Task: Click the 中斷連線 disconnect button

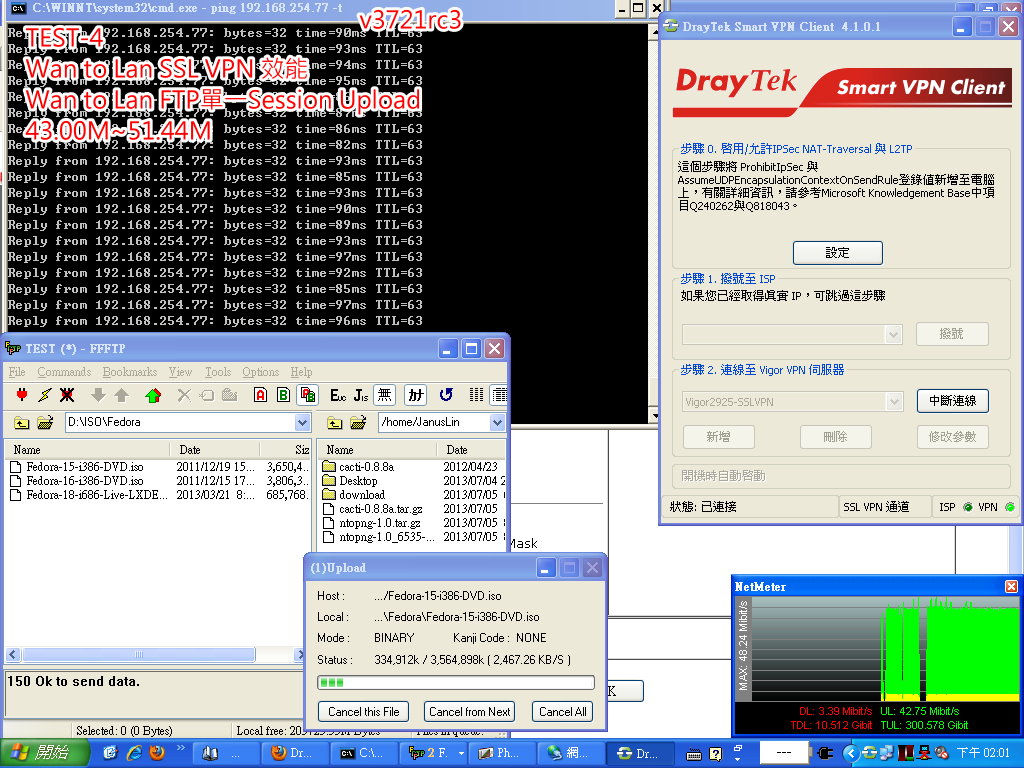Action: coord(952,401)
